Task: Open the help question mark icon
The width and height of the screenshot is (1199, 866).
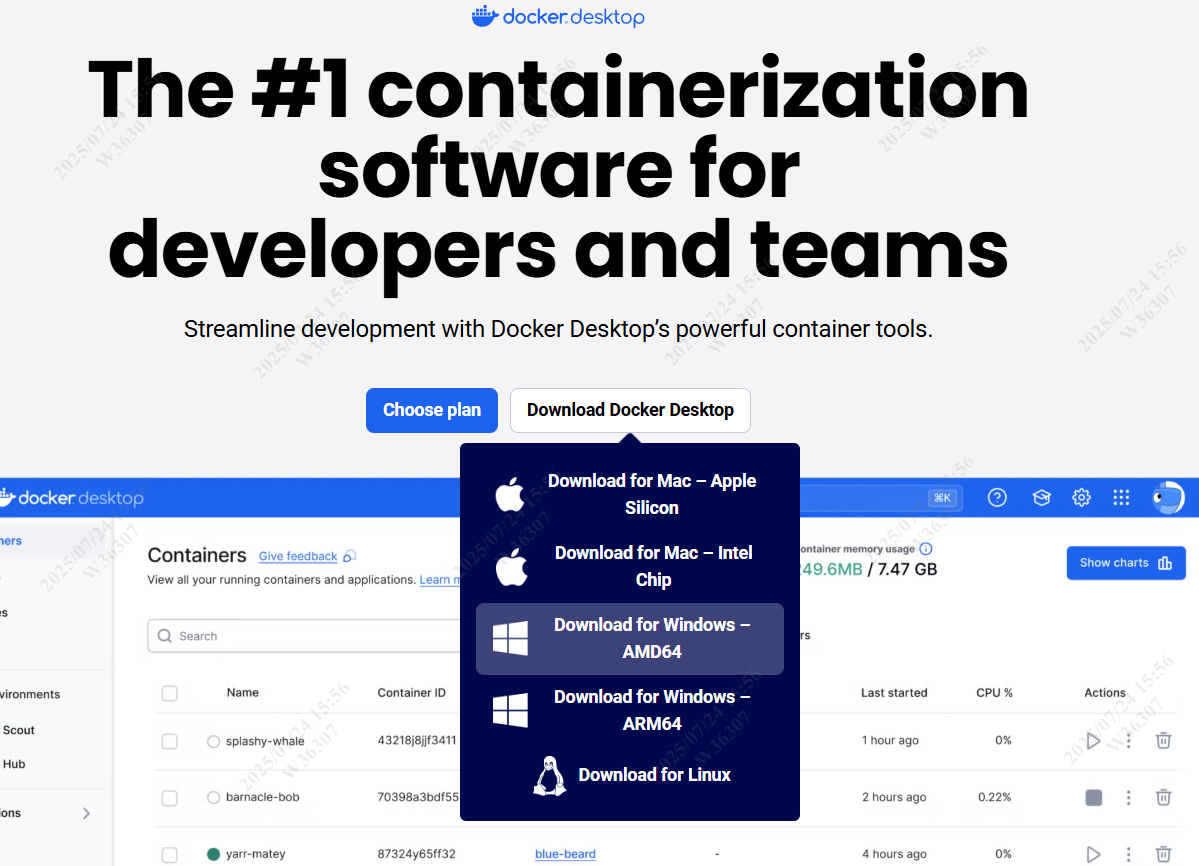Action: click(x=997, y=498)
